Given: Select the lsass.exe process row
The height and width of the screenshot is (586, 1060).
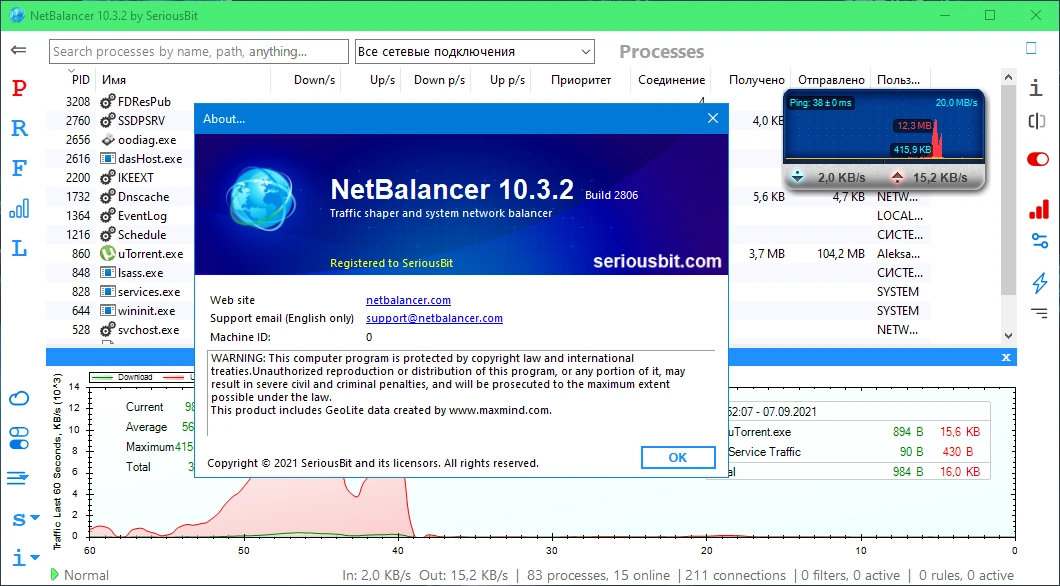Looking at the screenshot, I should coord(488,273).
